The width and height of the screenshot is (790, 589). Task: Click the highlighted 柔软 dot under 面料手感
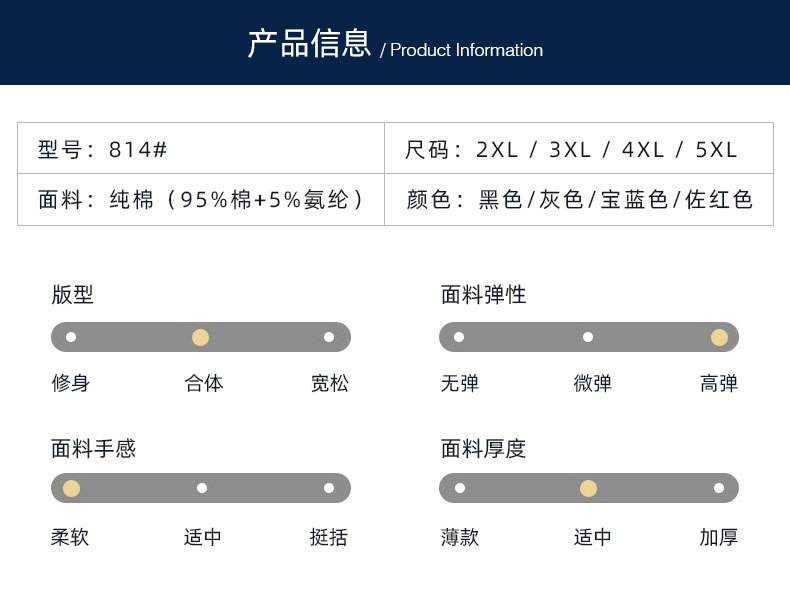71,488
